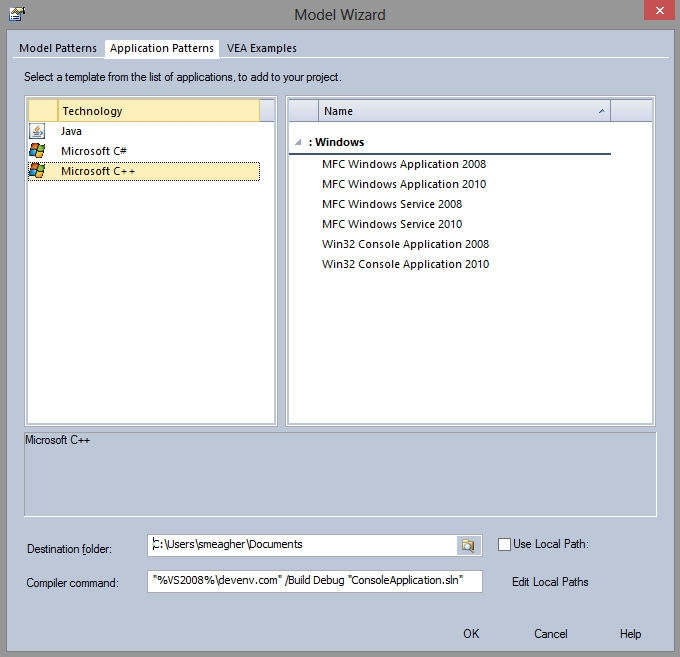Open the VEA Examples tab
The height and width of the screenshot is (657, 680).
(261, 48)
